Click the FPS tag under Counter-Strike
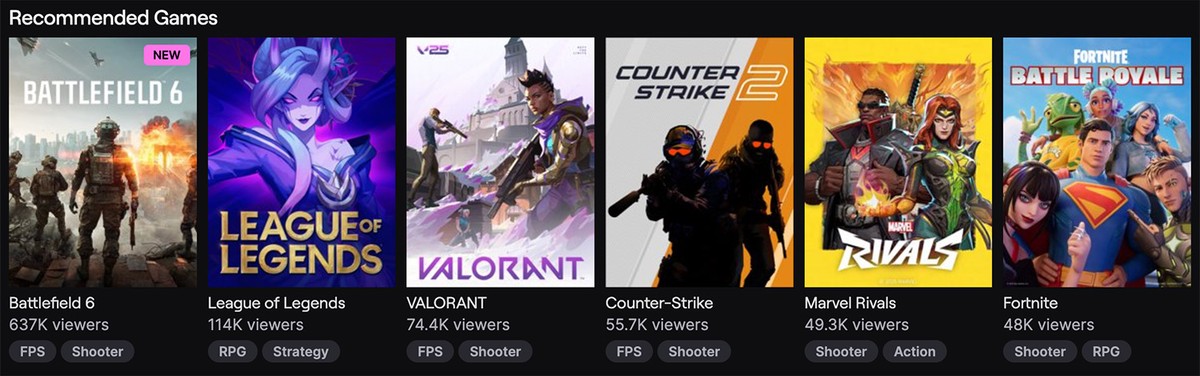 tap(629, 351)
